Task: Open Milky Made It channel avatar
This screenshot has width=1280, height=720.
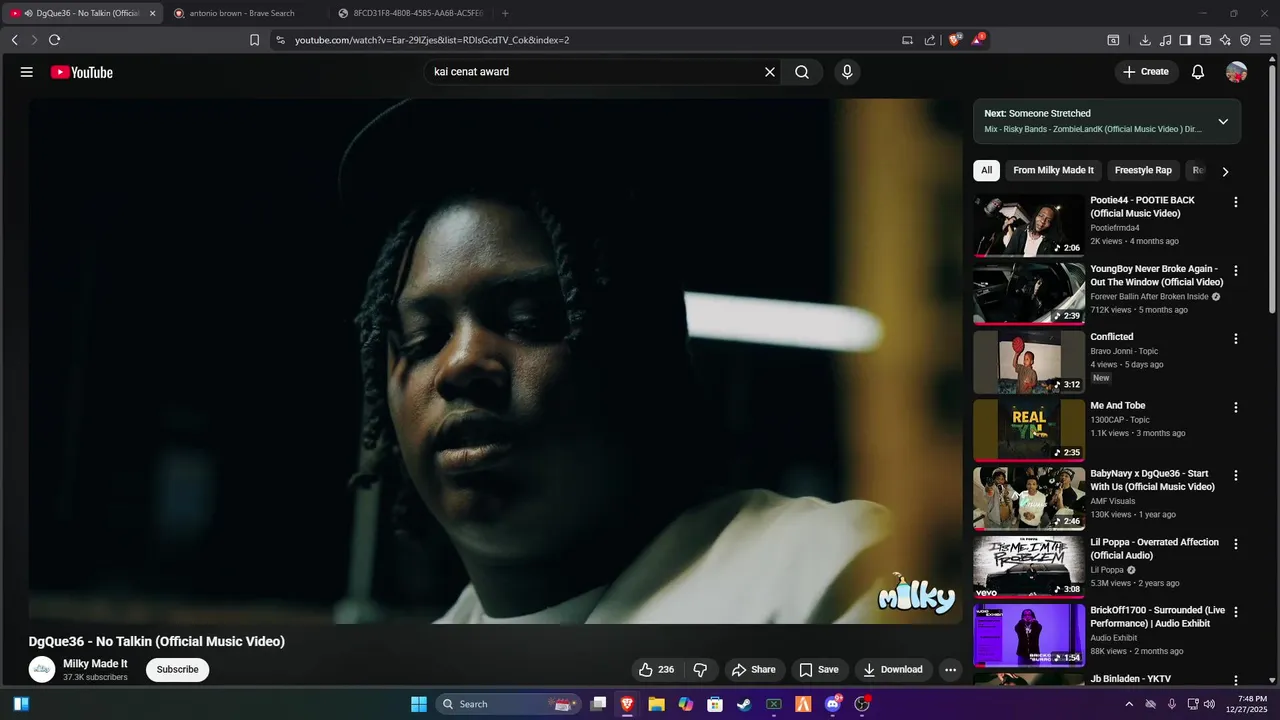Action: click(x=42, y=670)
